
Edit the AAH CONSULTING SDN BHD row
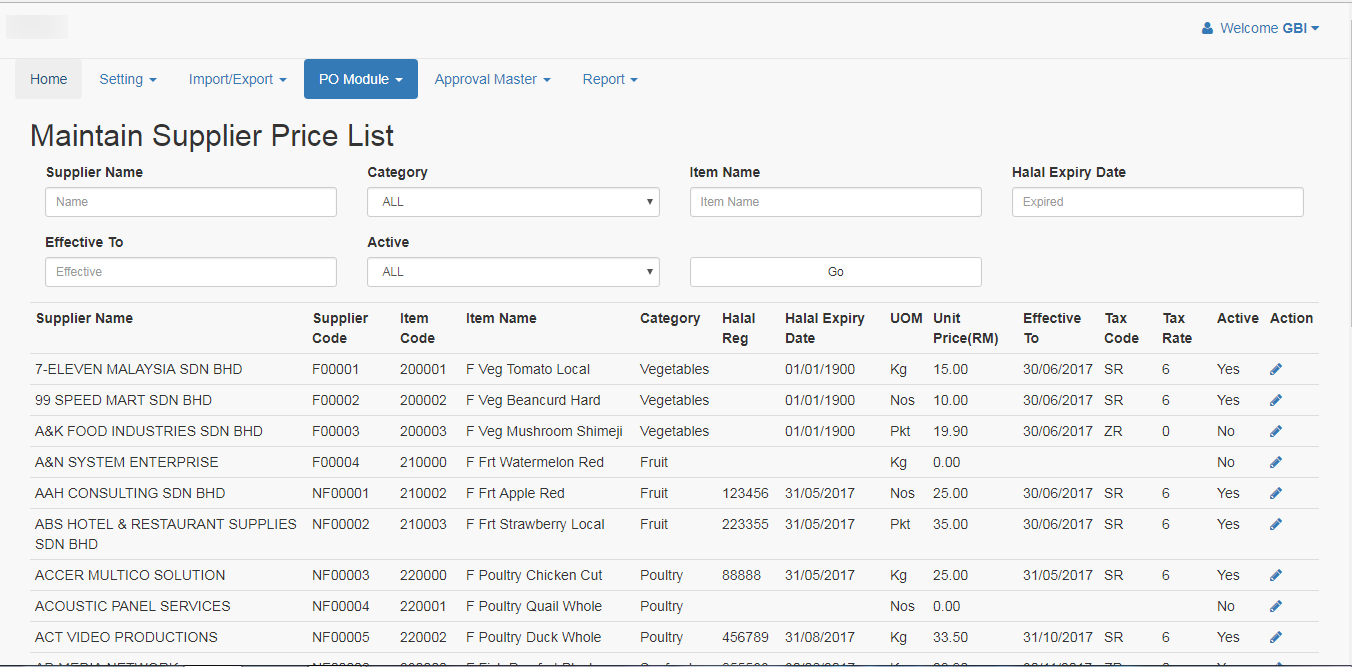1276,493
